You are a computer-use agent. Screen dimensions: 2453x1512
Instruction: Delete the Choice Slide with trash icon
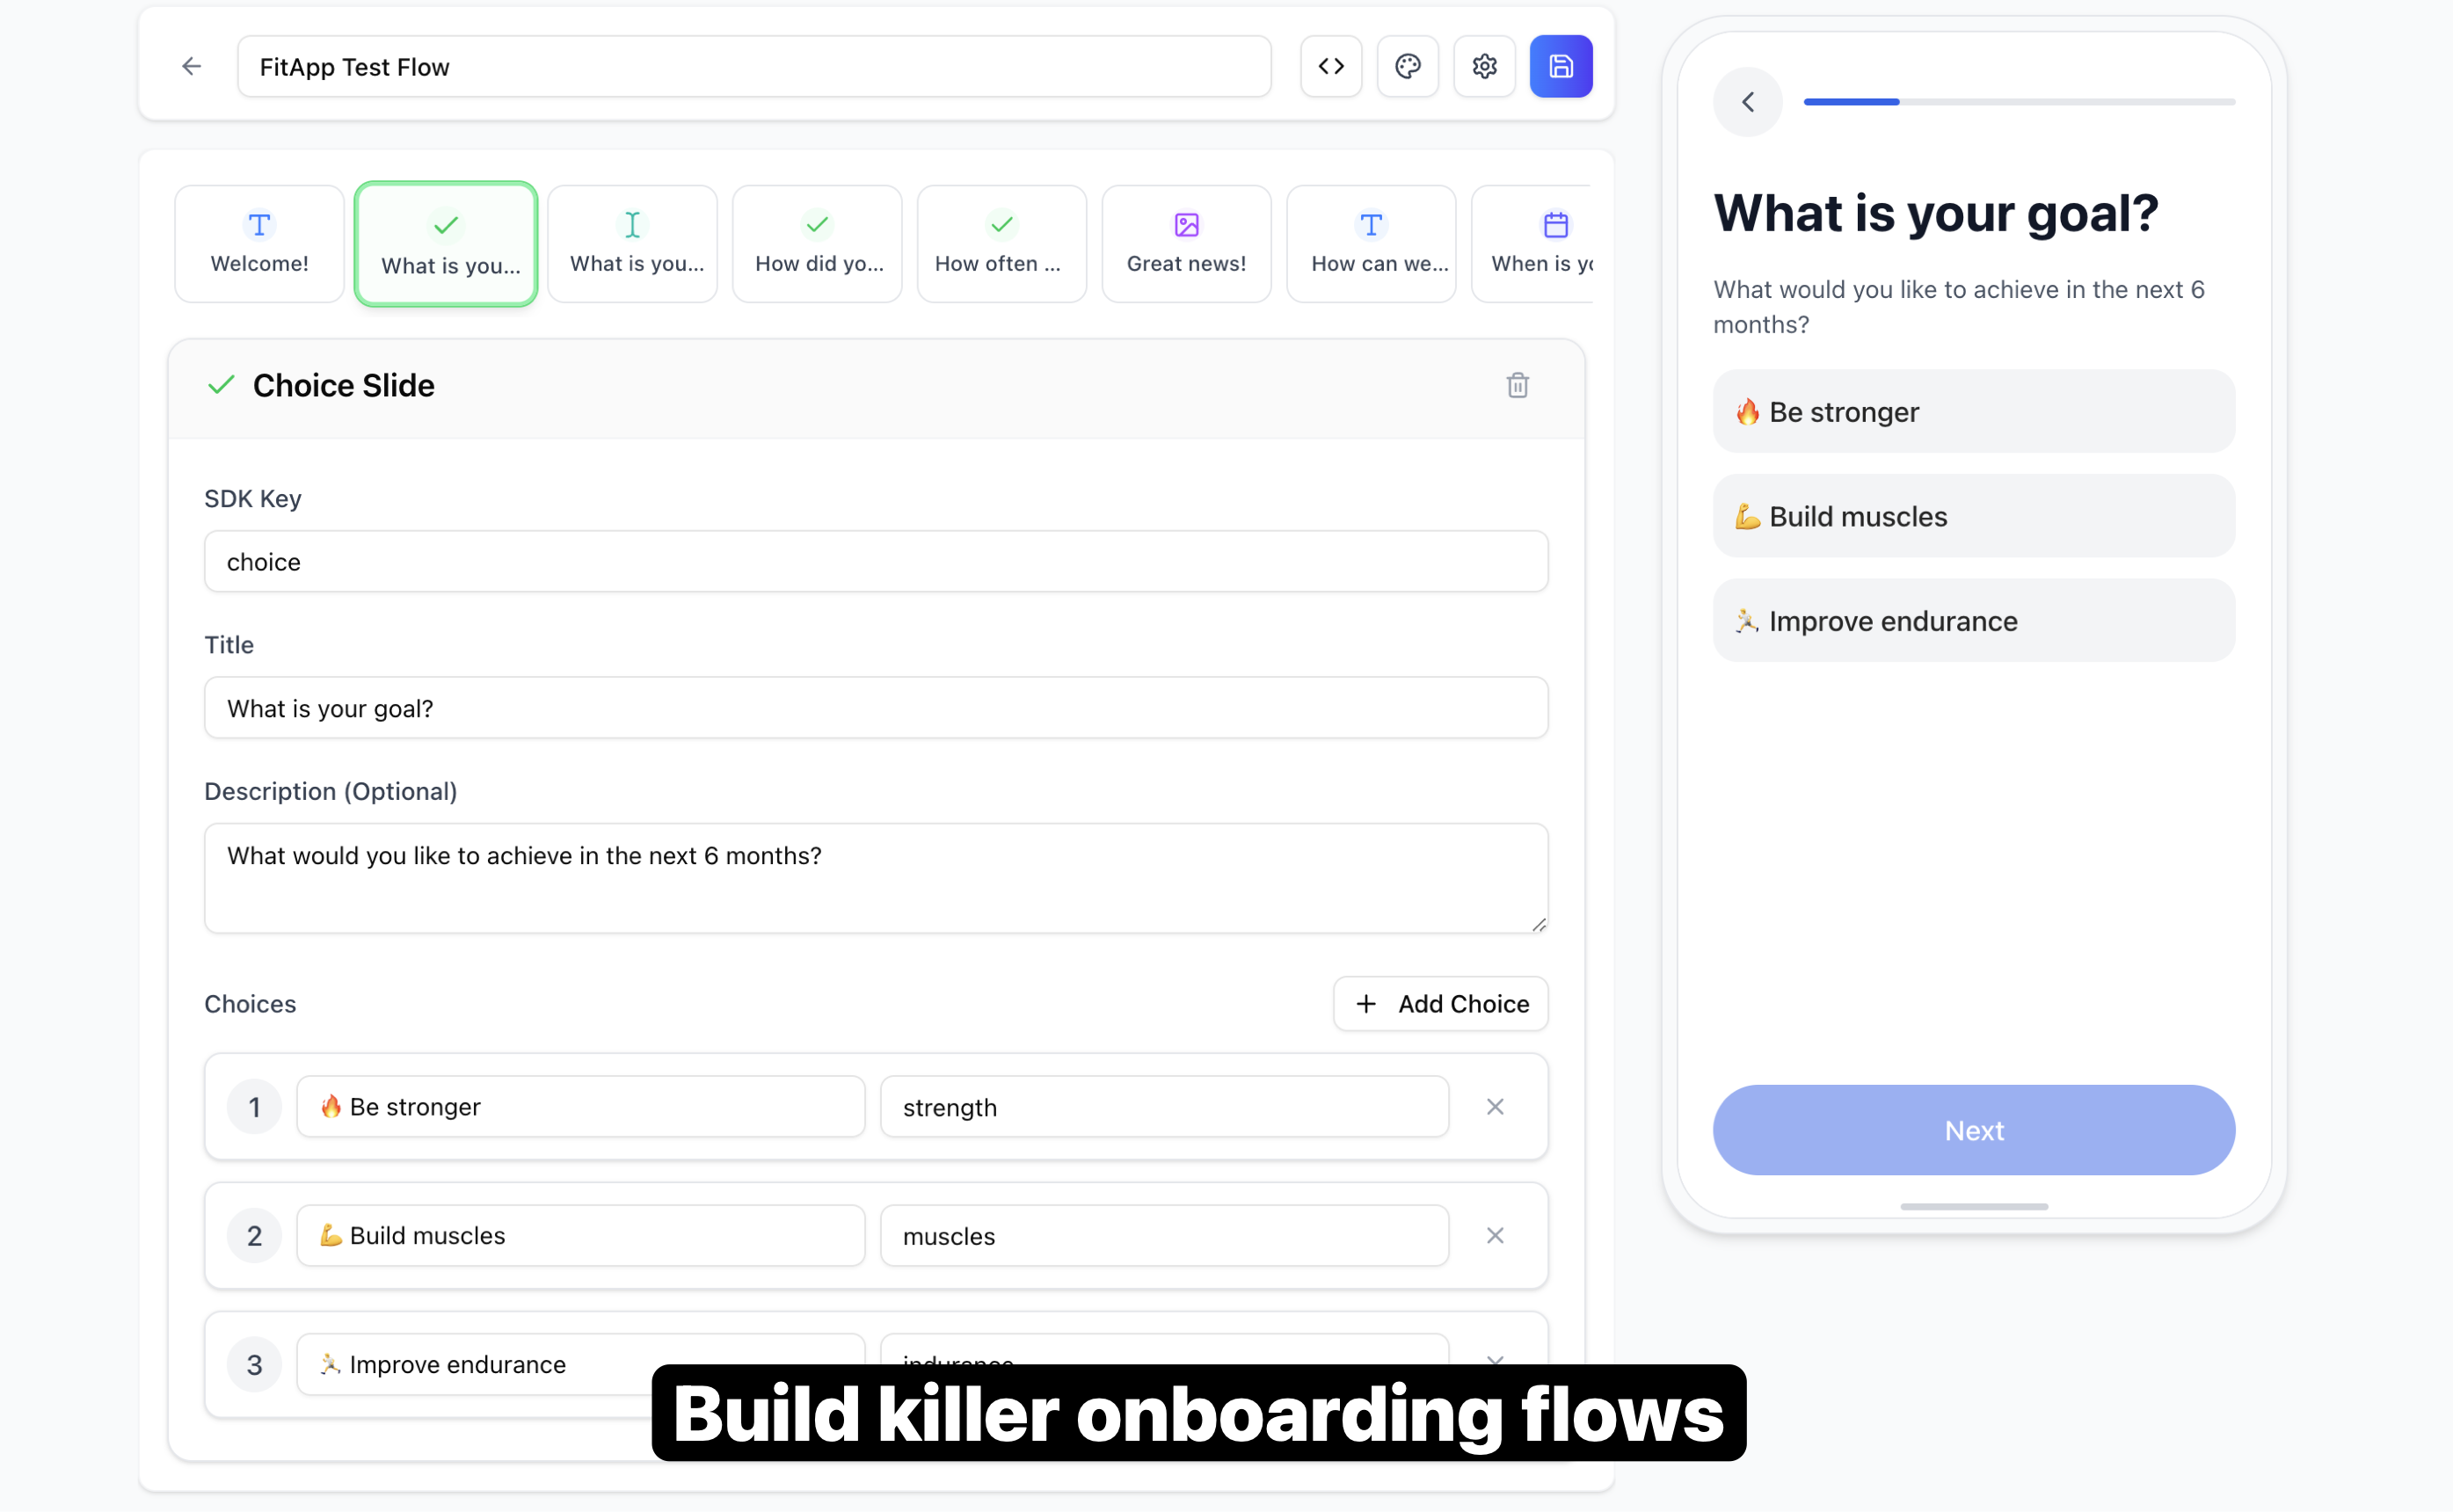point(1517,385)
